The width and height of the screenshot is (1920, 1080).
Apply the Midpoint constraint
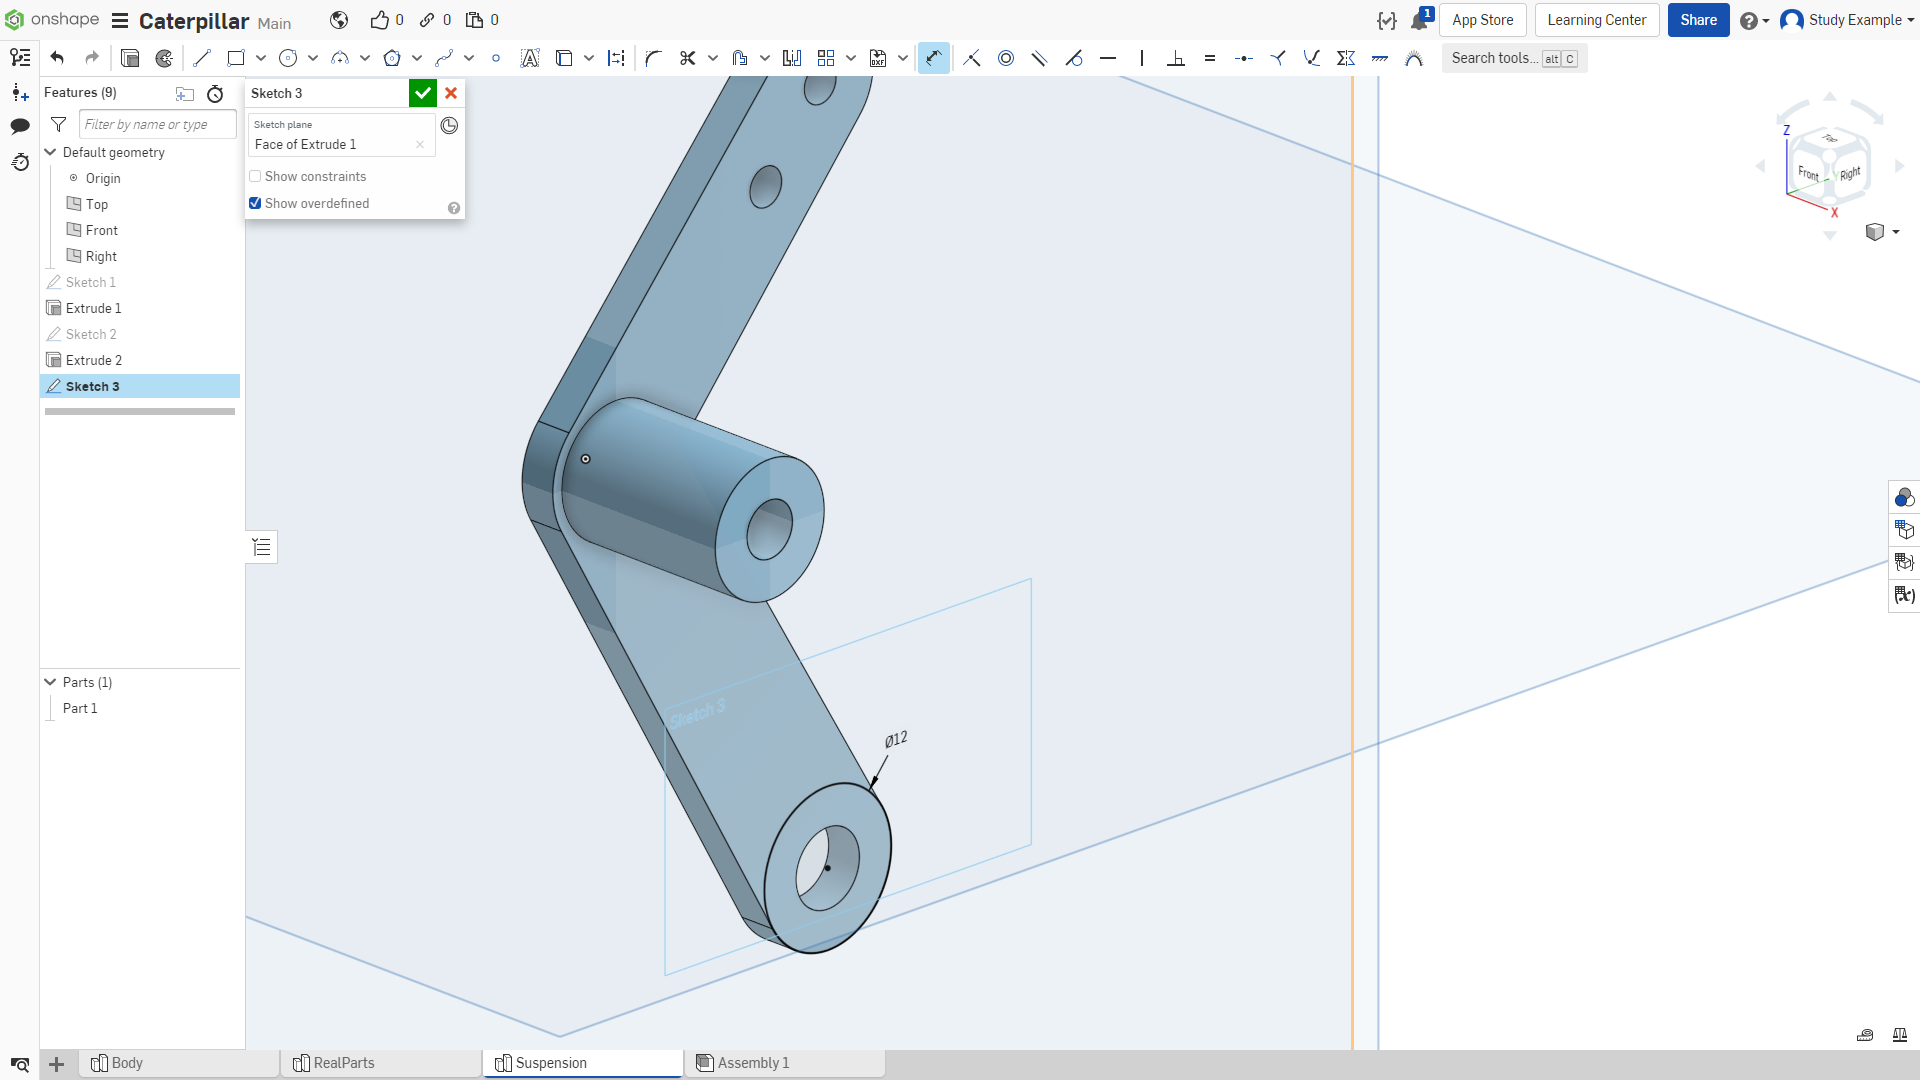pos(1244,58)
